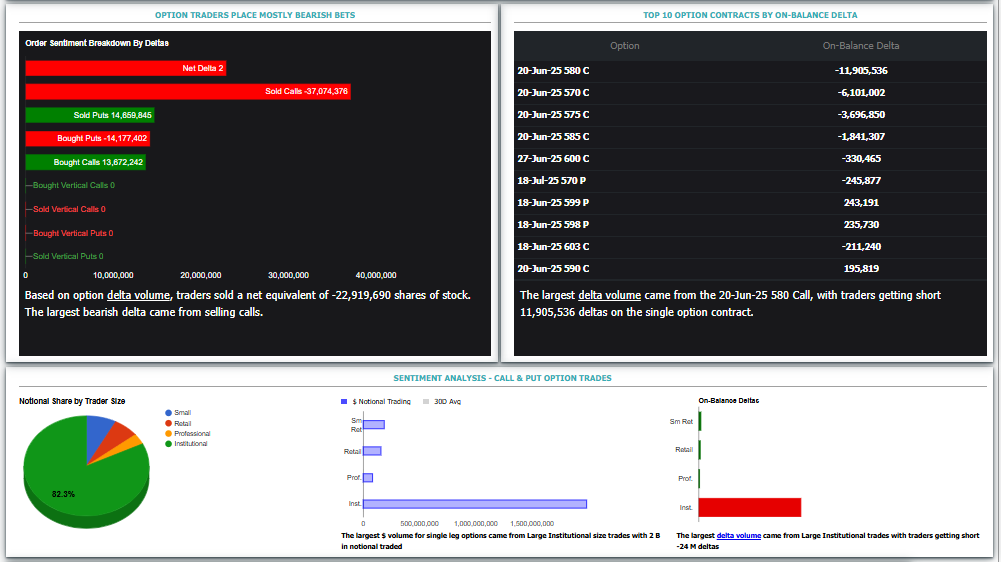The height and width of the screenshot is (562, 1001).
Task: Click the Sold Vertical Puts 0 label
Action: pos(68,256)
